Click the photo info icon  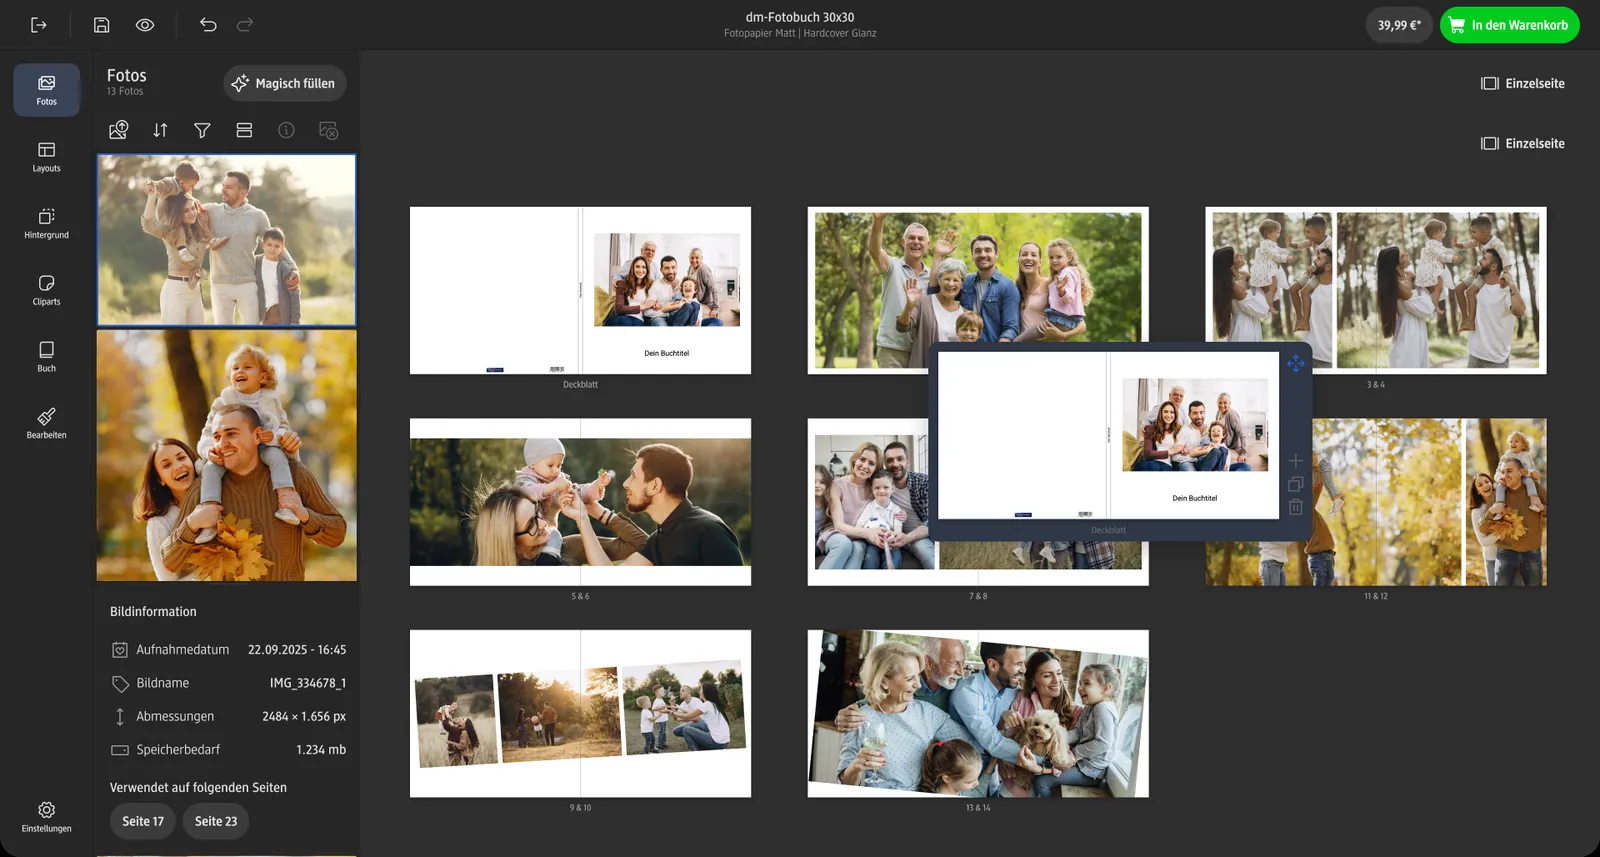[x=286, y=130]
